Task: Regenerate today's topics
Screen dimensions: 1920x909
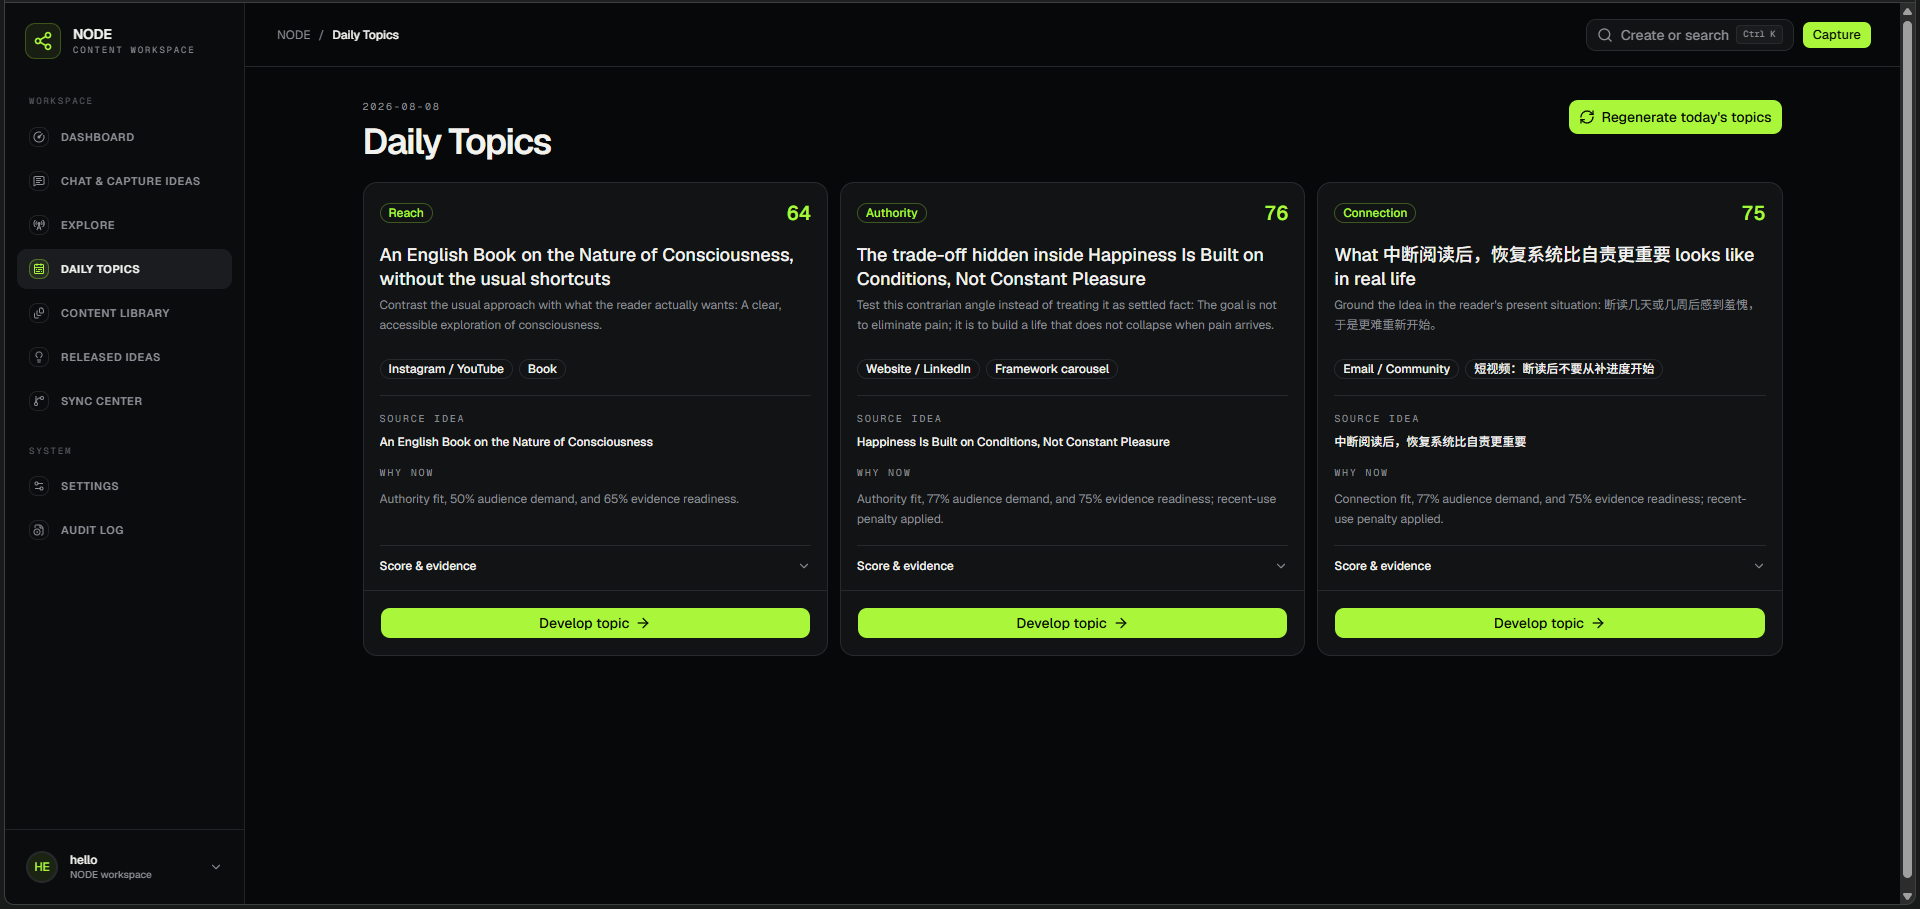Action: (1675, 117)
